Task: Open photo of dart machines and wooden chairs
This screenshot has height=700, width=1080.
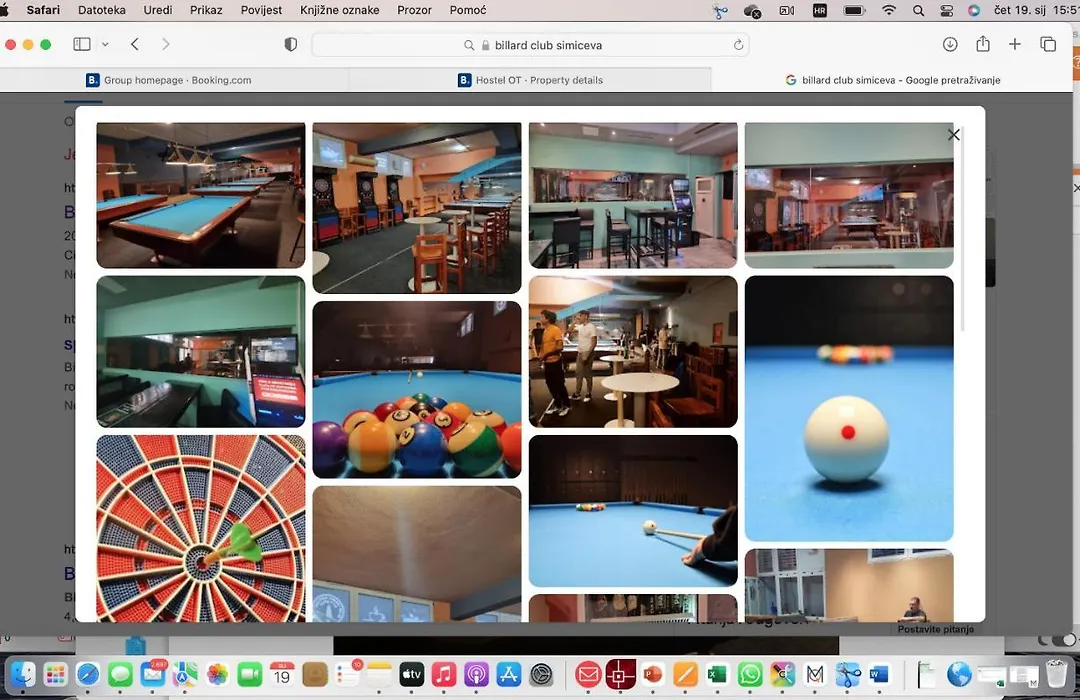Action: (417, 207)
